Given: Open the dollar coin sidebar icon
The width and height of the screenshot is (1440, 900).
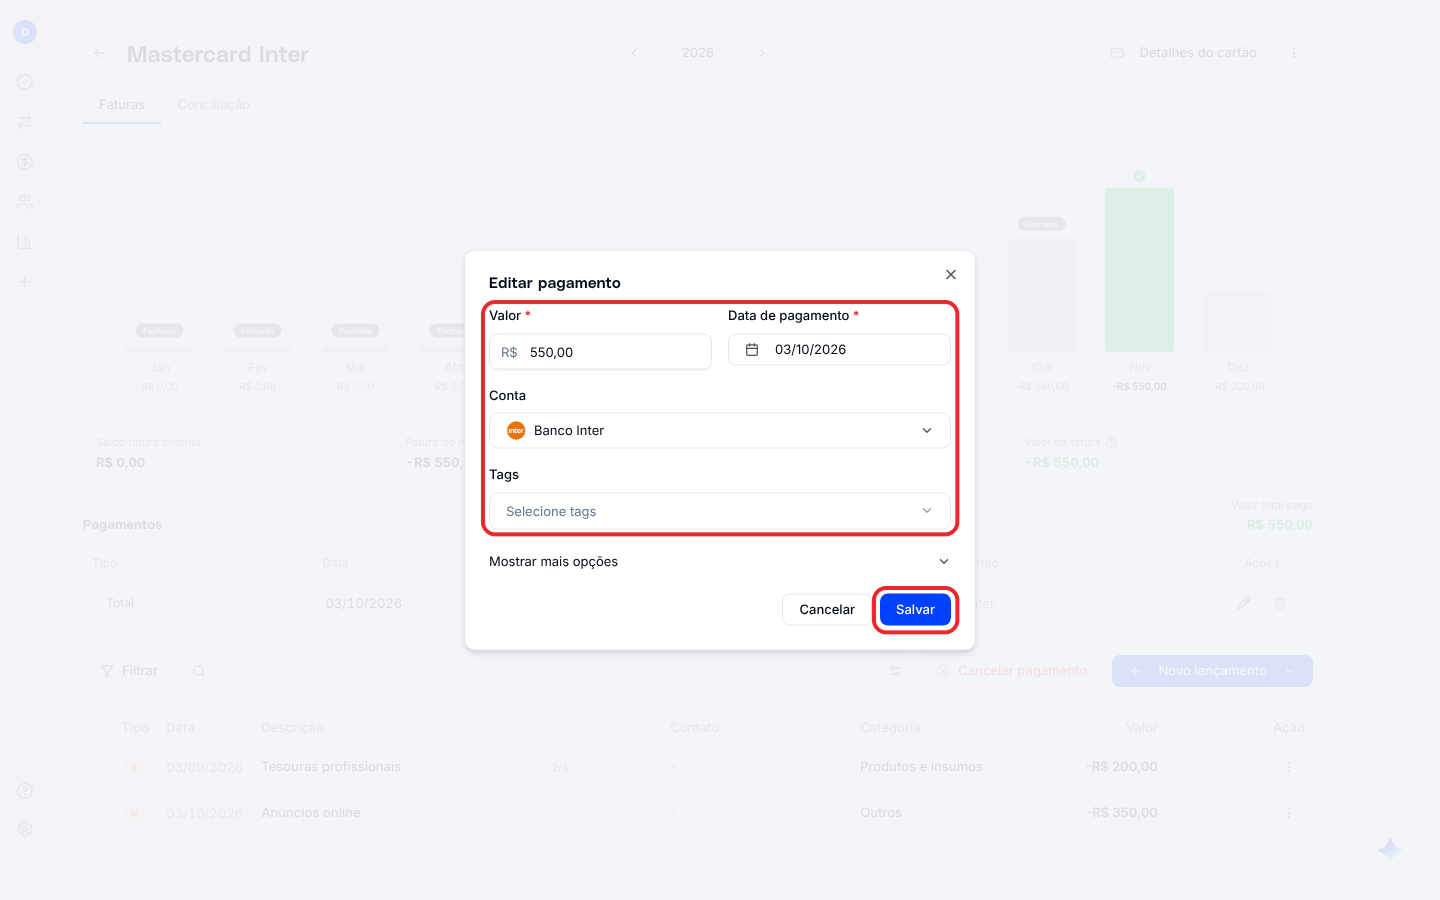Looking at the screenshot, I should [x=25, y=162].
